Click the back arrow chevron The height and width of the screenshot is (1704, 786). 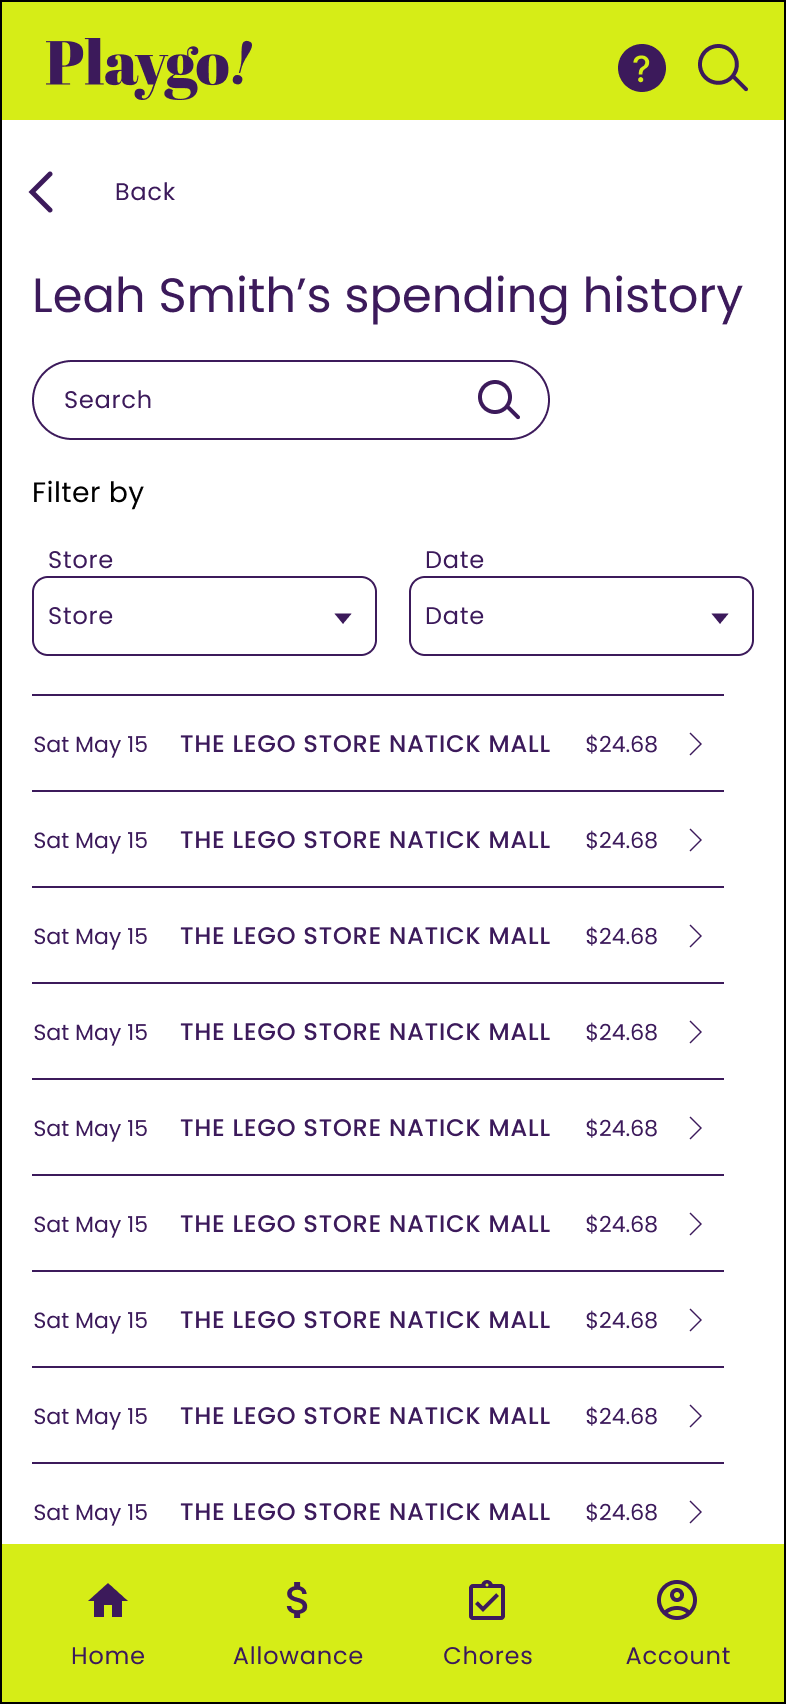(x=42, y=192)
